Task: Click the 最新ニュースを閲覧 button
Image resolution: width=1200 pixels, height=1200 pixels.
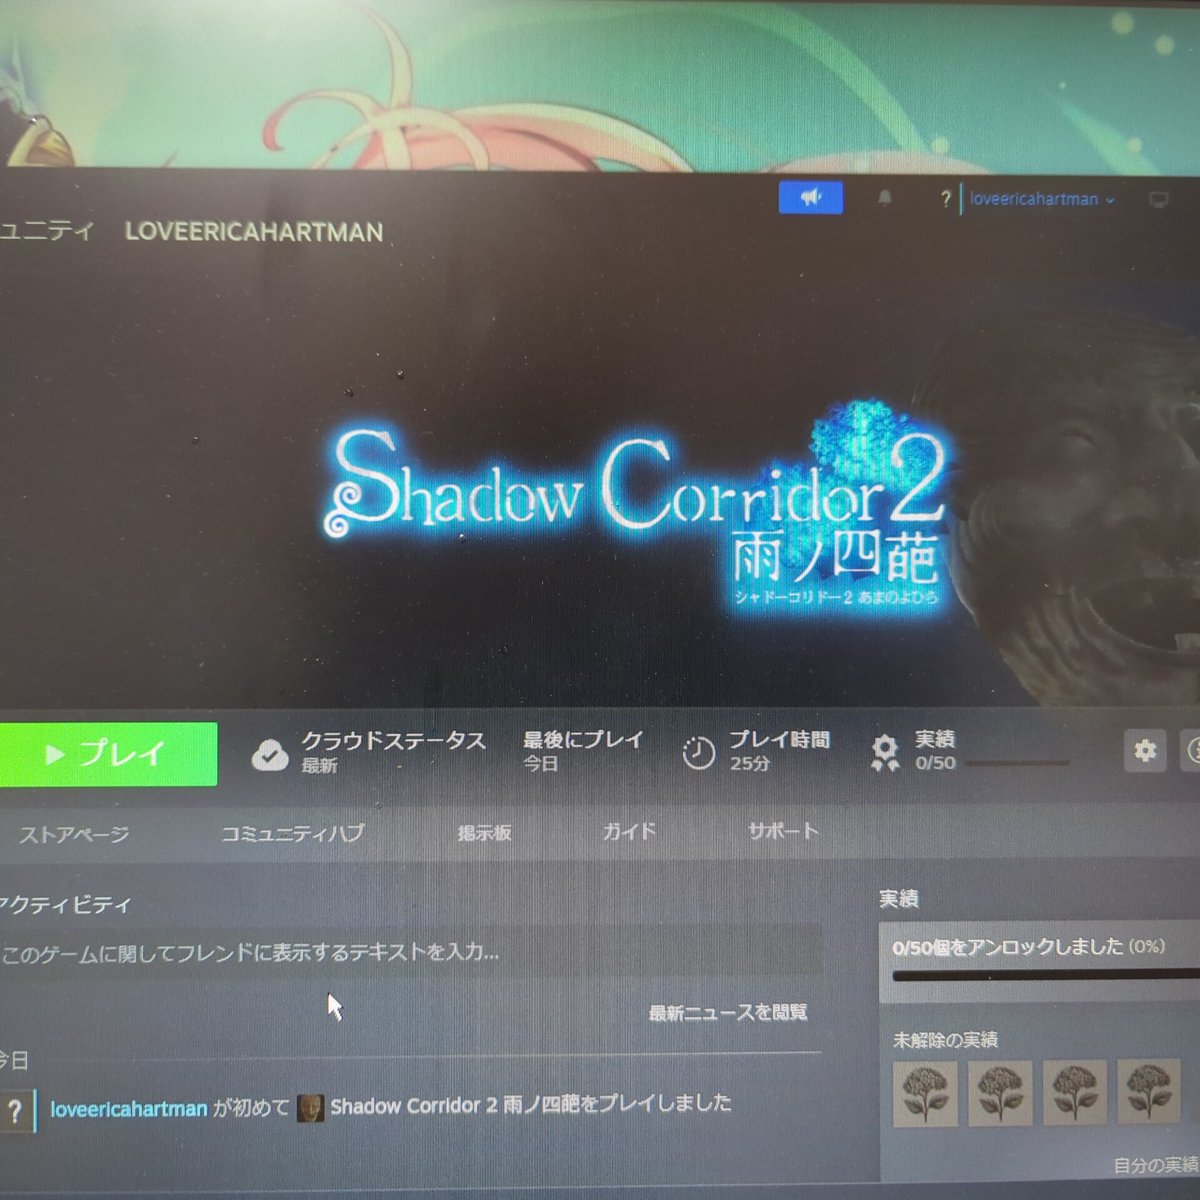Action: [728, 1013]
